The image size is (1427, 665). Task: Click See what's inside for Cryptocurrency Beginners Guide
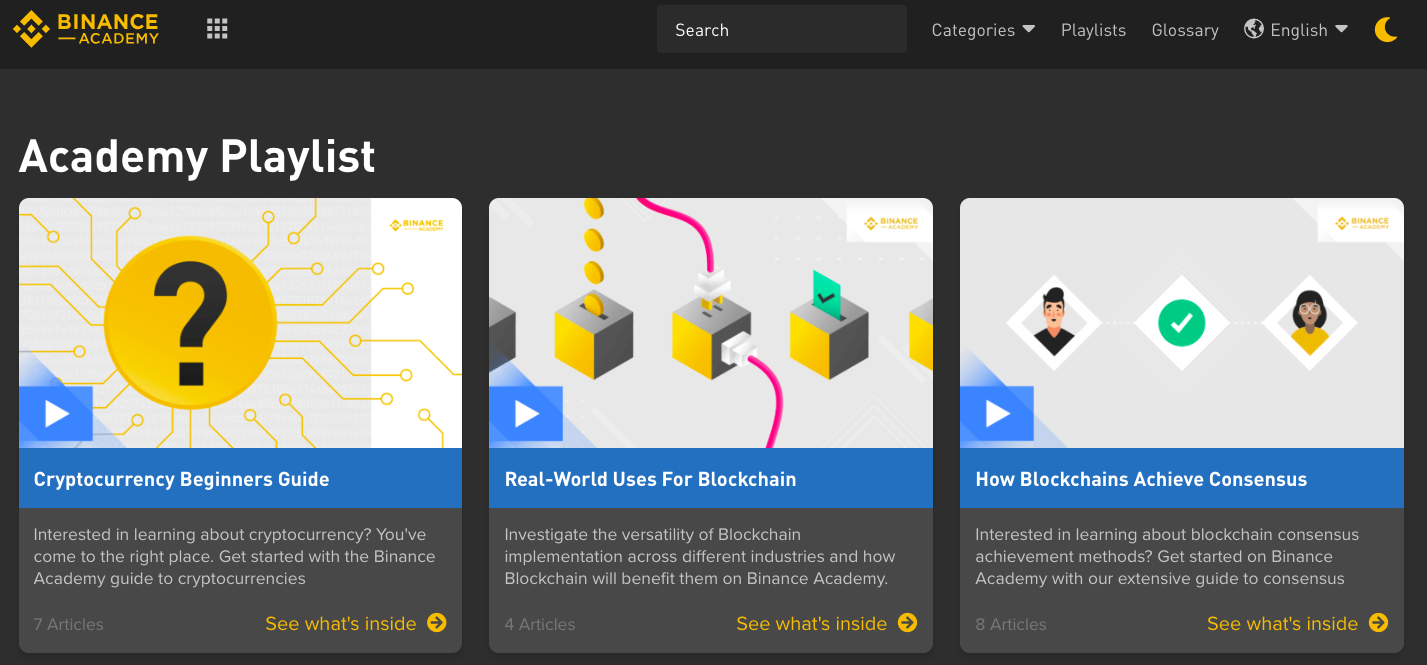(341, 623)
